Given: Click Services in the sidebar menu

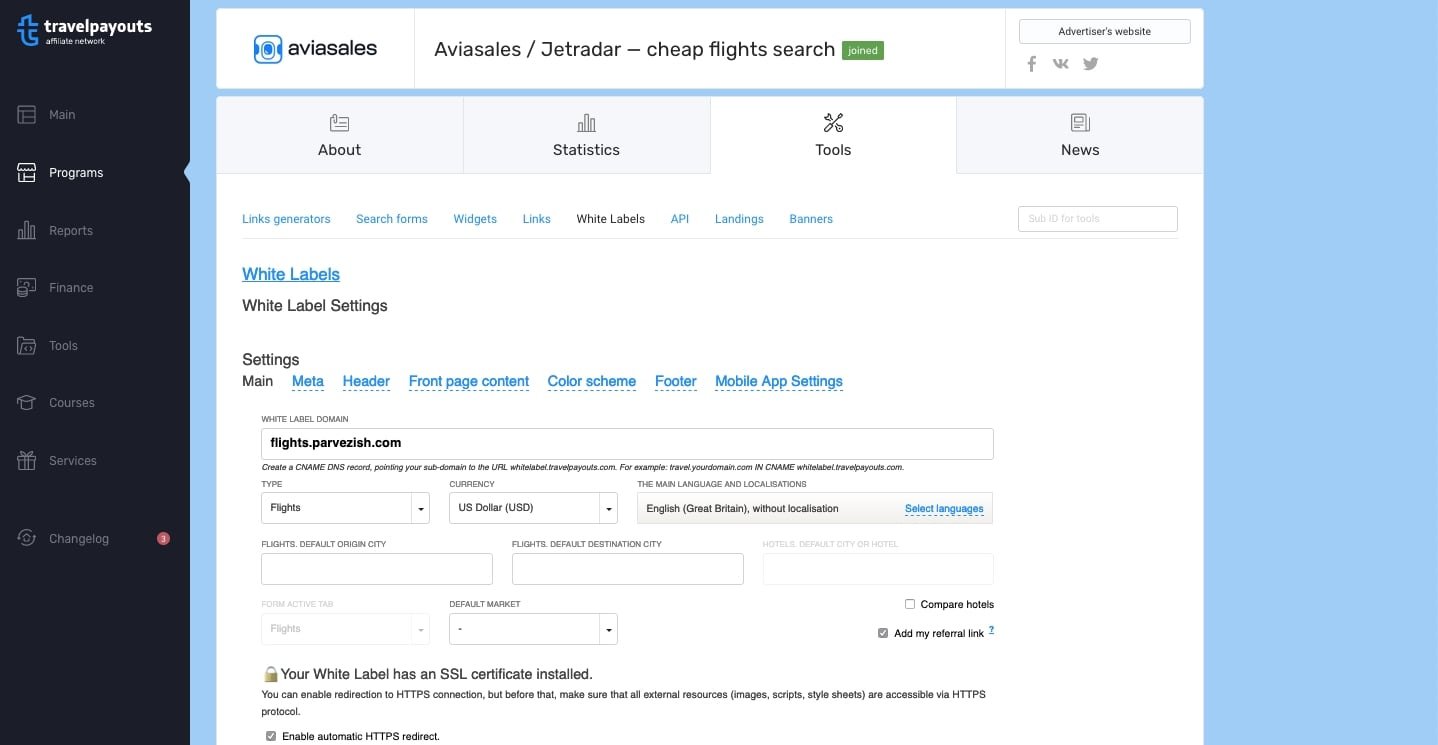Looking at the screenshot, I should [73, 461].
